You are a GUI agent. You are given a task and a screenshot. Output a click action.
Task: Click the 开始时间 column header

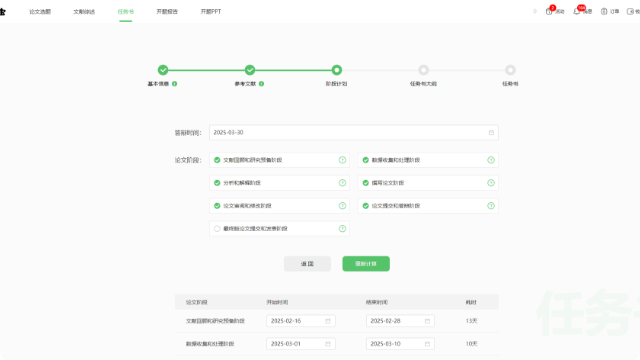pos(277,302)
